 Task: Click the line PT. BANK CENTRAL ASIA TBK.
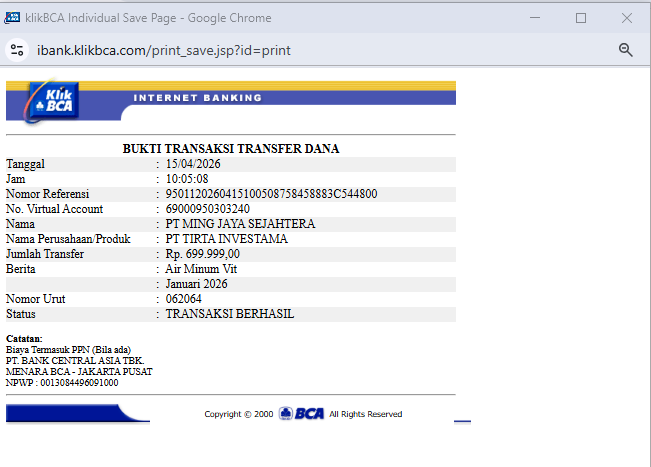[x=75, y=360]
